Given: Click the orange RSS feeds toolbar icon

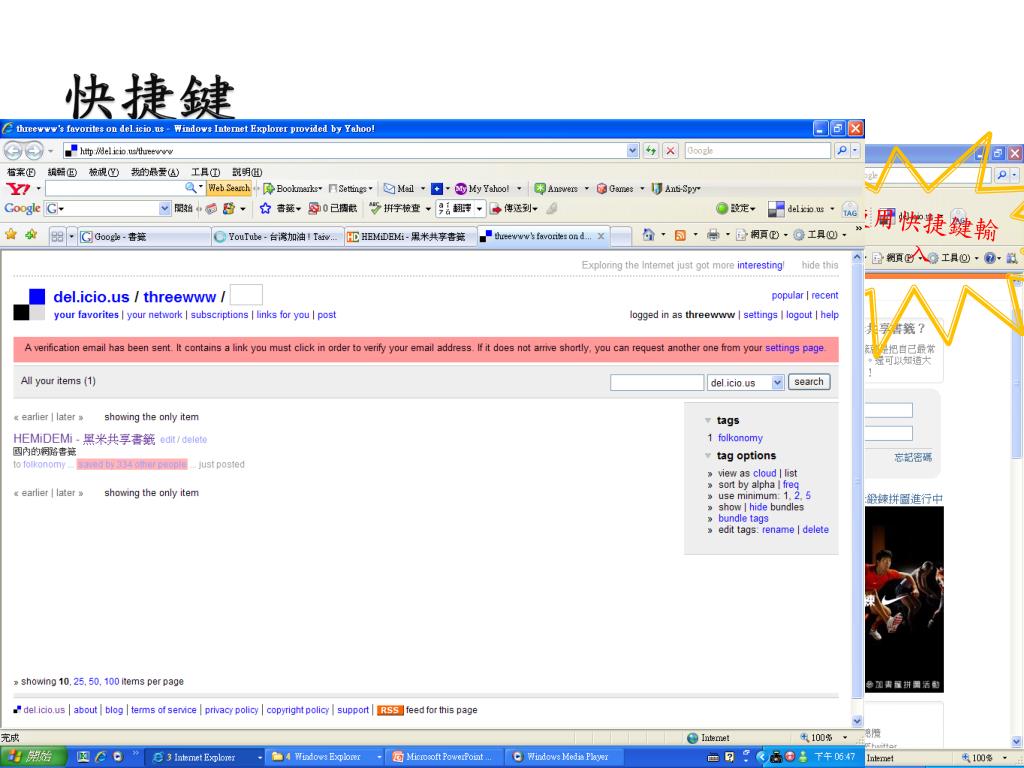Looking at the screenshot, I should pos(680,235).
